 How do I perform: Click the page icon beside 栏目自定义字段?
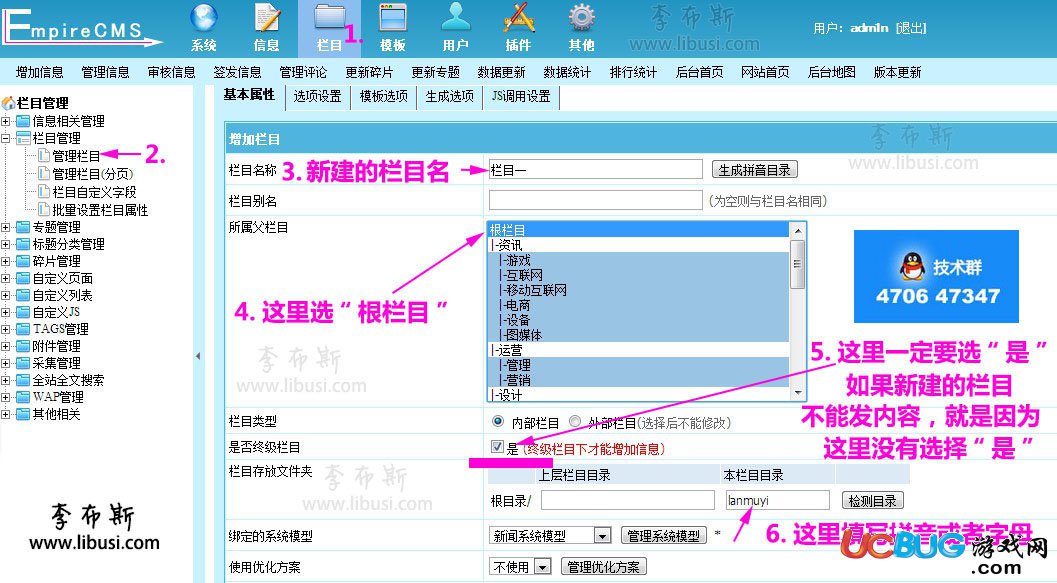44,192
